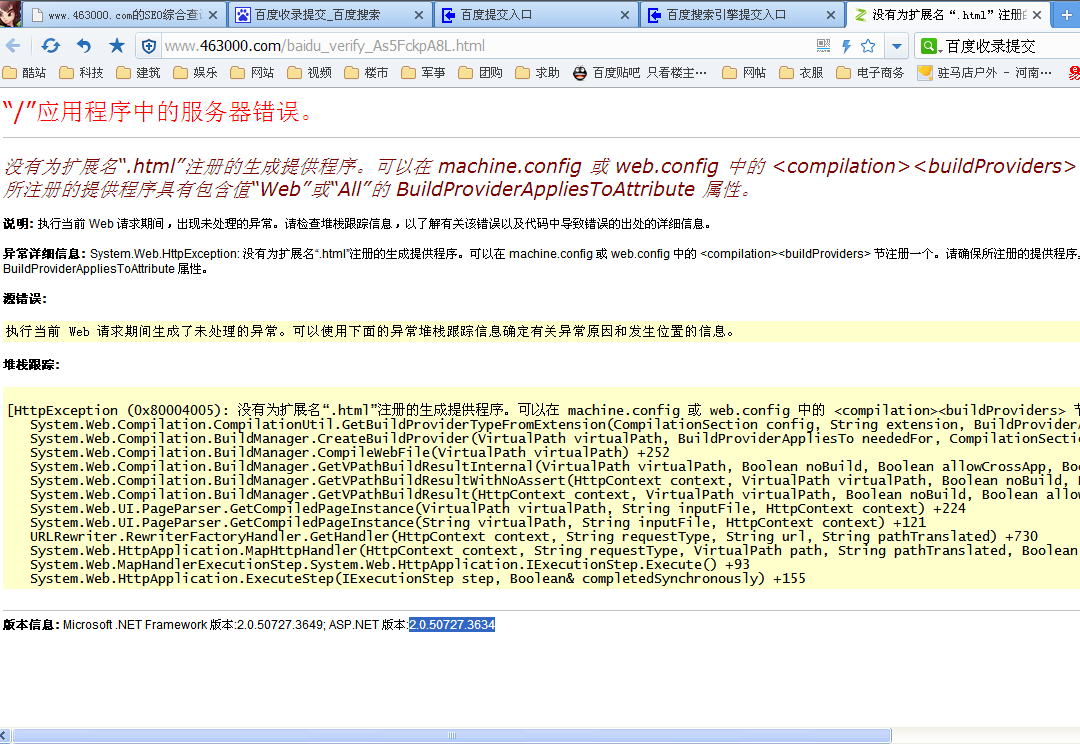Bookmark this page with the outline star
This screenshot has width=1080, height=744.
pos(868,46)
